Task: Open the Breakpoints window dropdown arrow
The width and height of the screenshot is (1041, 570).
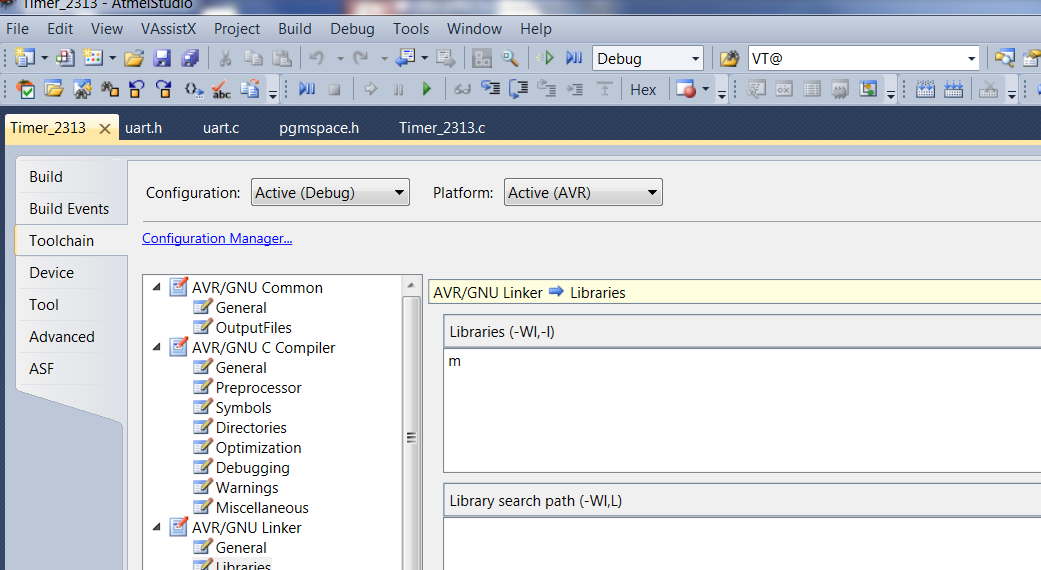Action: [705, 89]
